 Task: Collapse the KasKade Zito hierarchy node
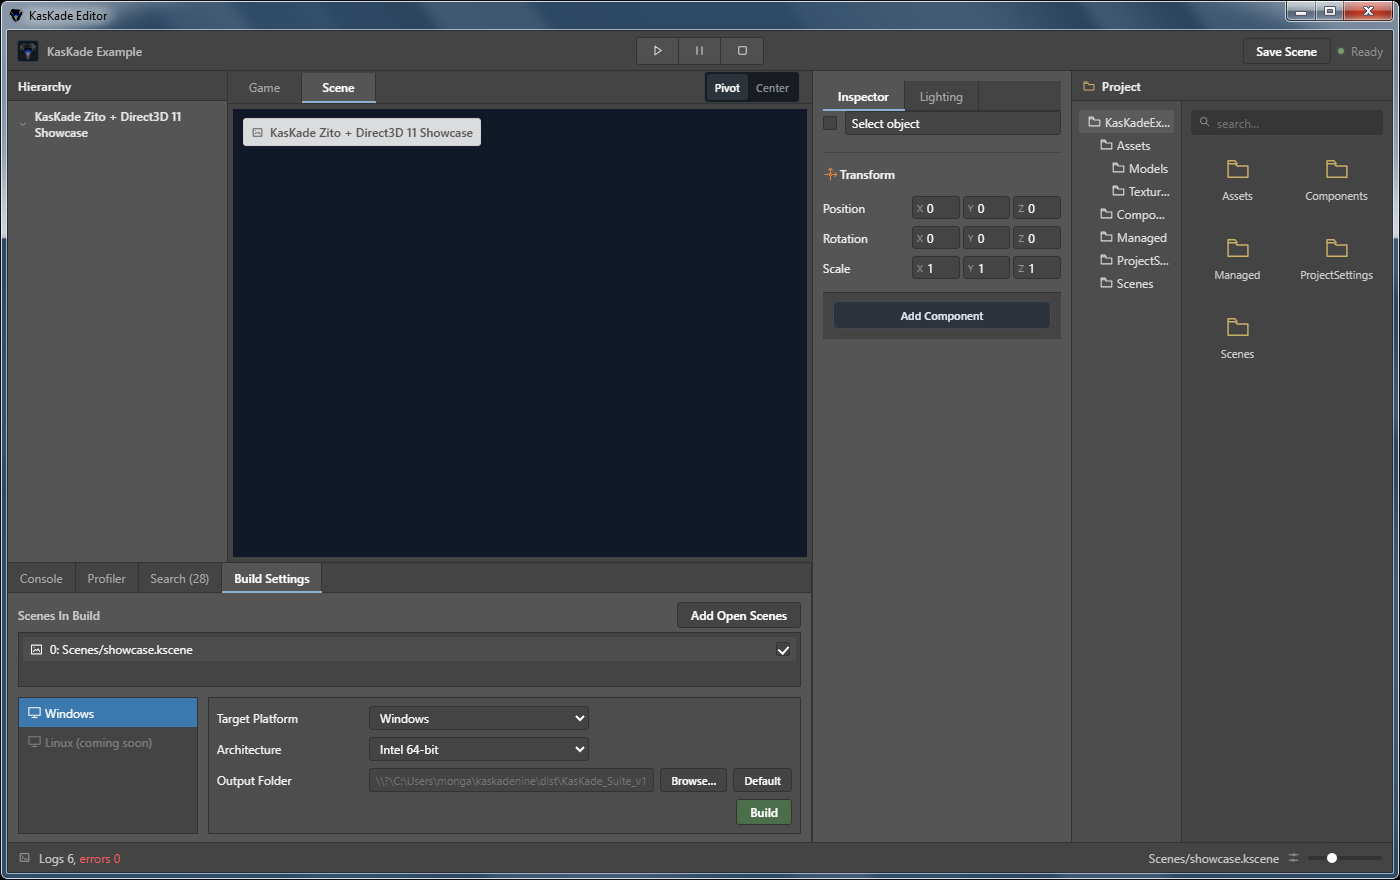[x=23, y=125]
